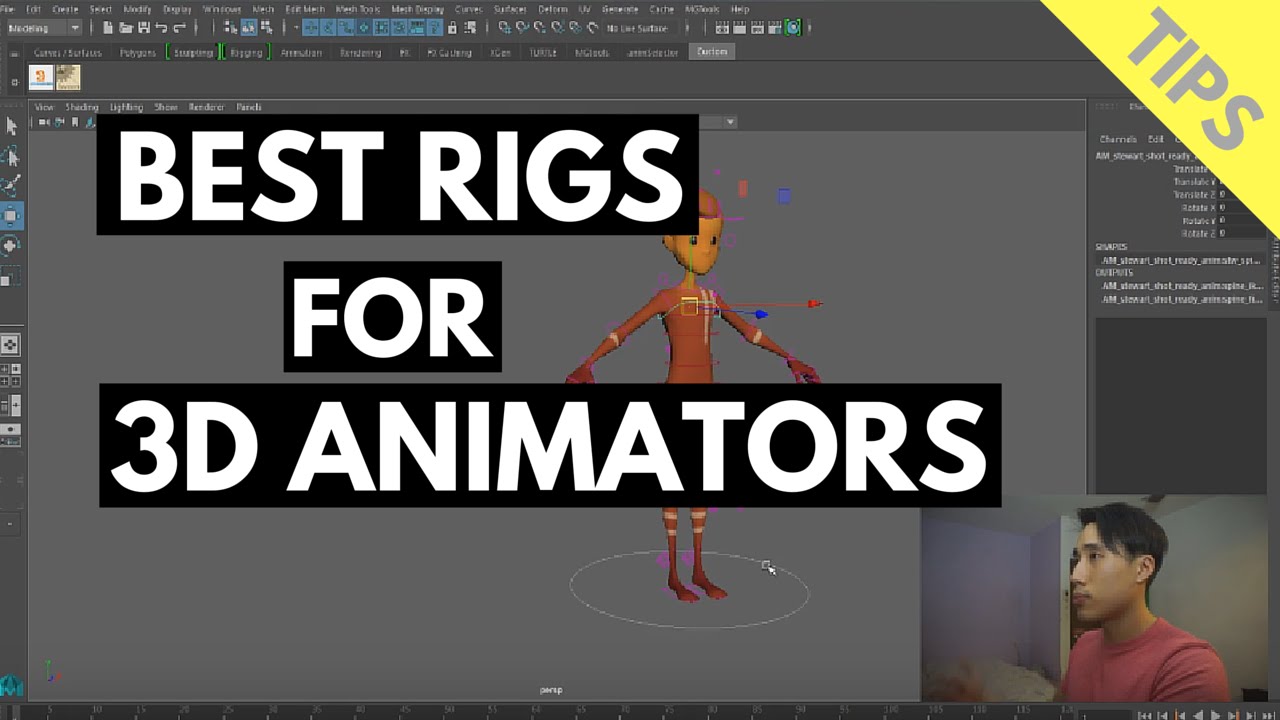Click the Go to end playback button
This screenshot has width=1280, height=720.
click(1267, 714)
